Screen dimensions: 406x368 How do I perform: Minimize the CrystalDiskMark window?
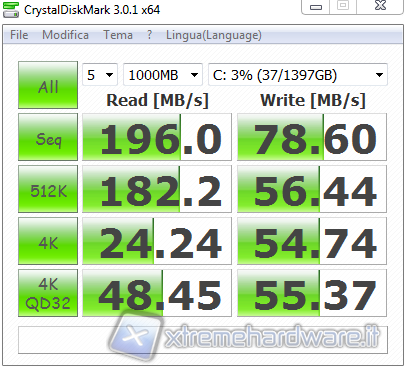click(x=316, y=7)
